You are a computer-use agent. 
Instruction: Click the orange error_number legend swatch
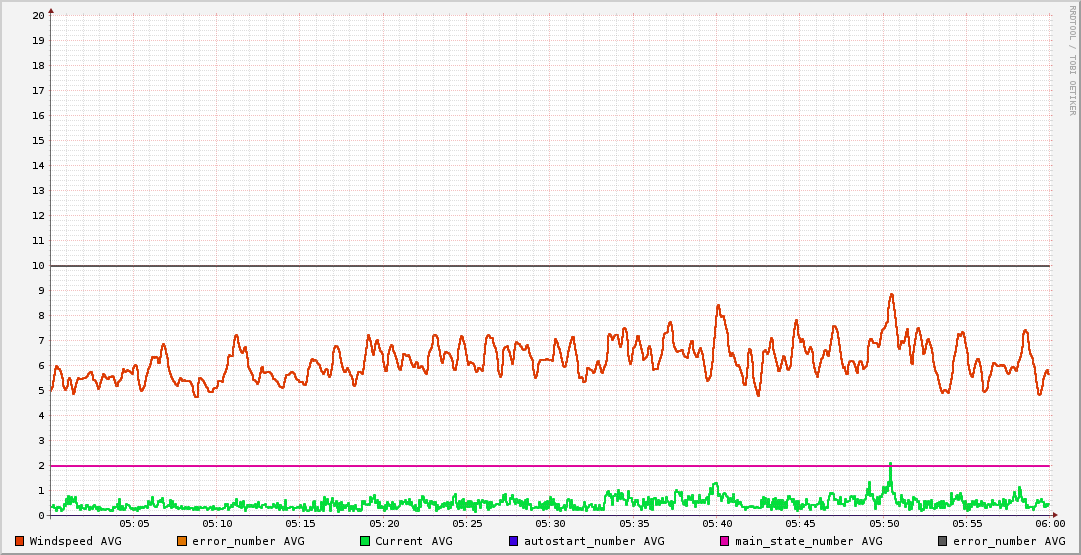tap(181, 541)
